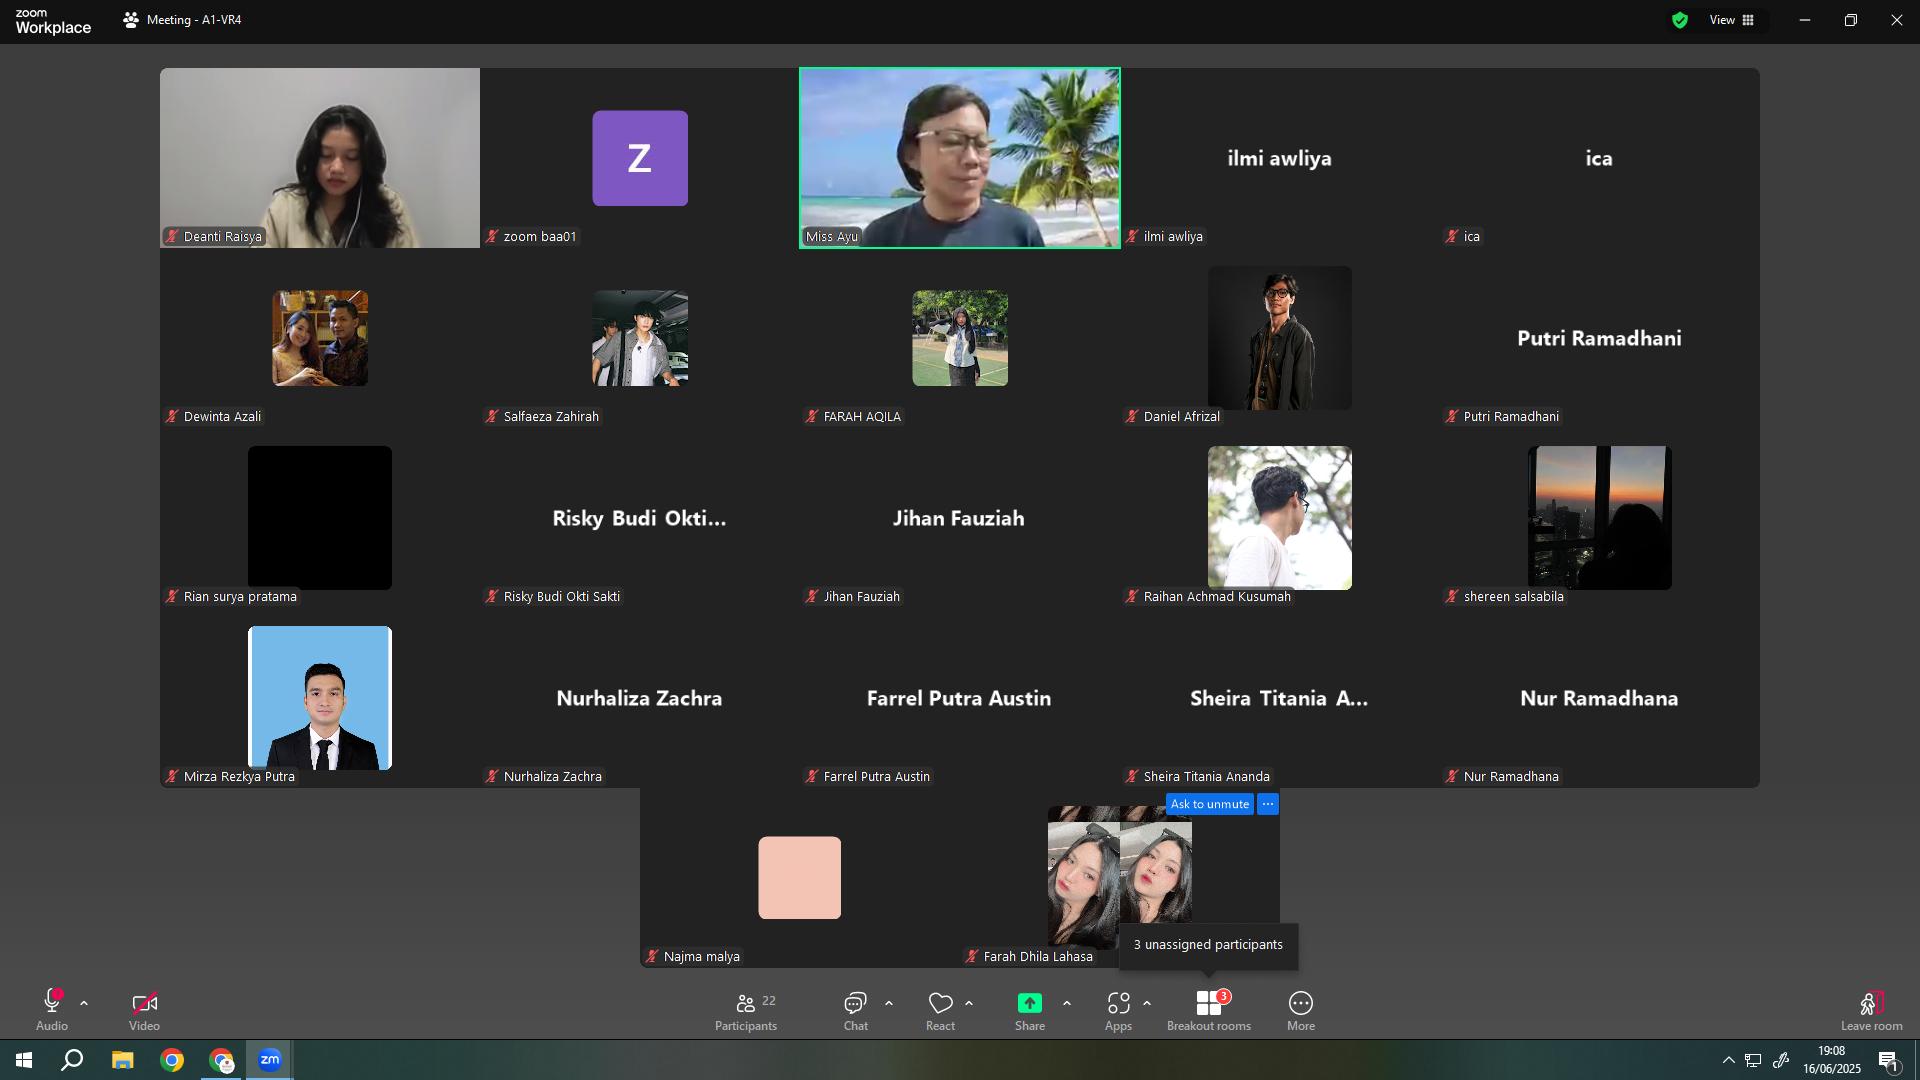
Task: Expand audio options arrow next to Audio
Action: click(x=84, y=1003)
